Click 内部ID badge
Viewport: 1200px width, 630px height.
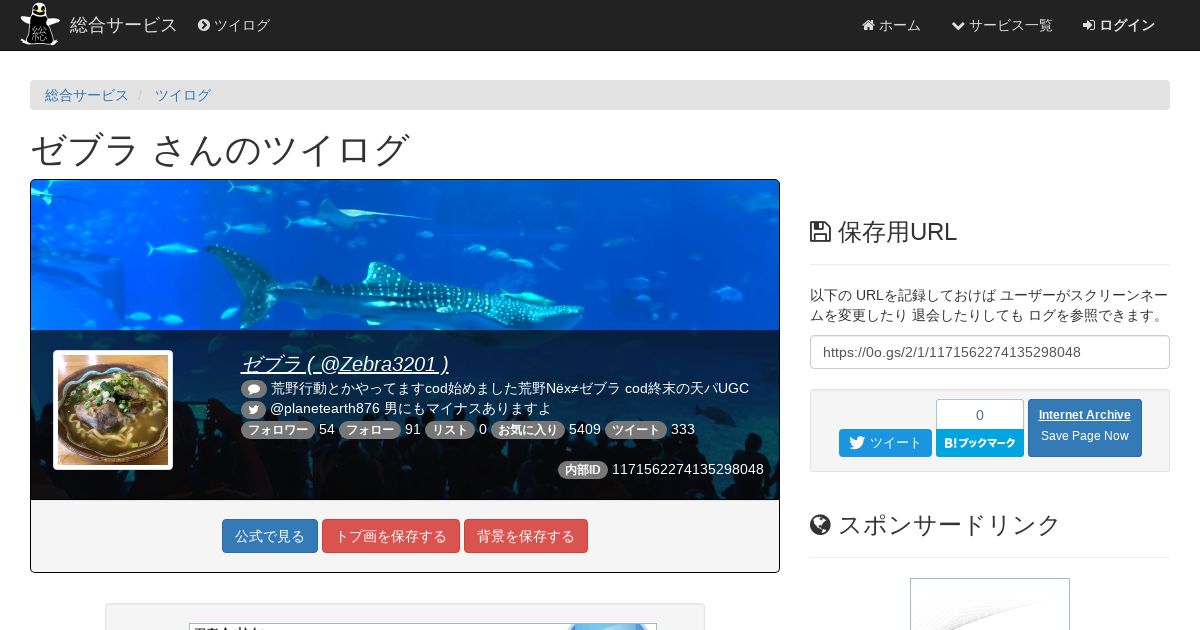pyautogui.click(x=583, y=470)
